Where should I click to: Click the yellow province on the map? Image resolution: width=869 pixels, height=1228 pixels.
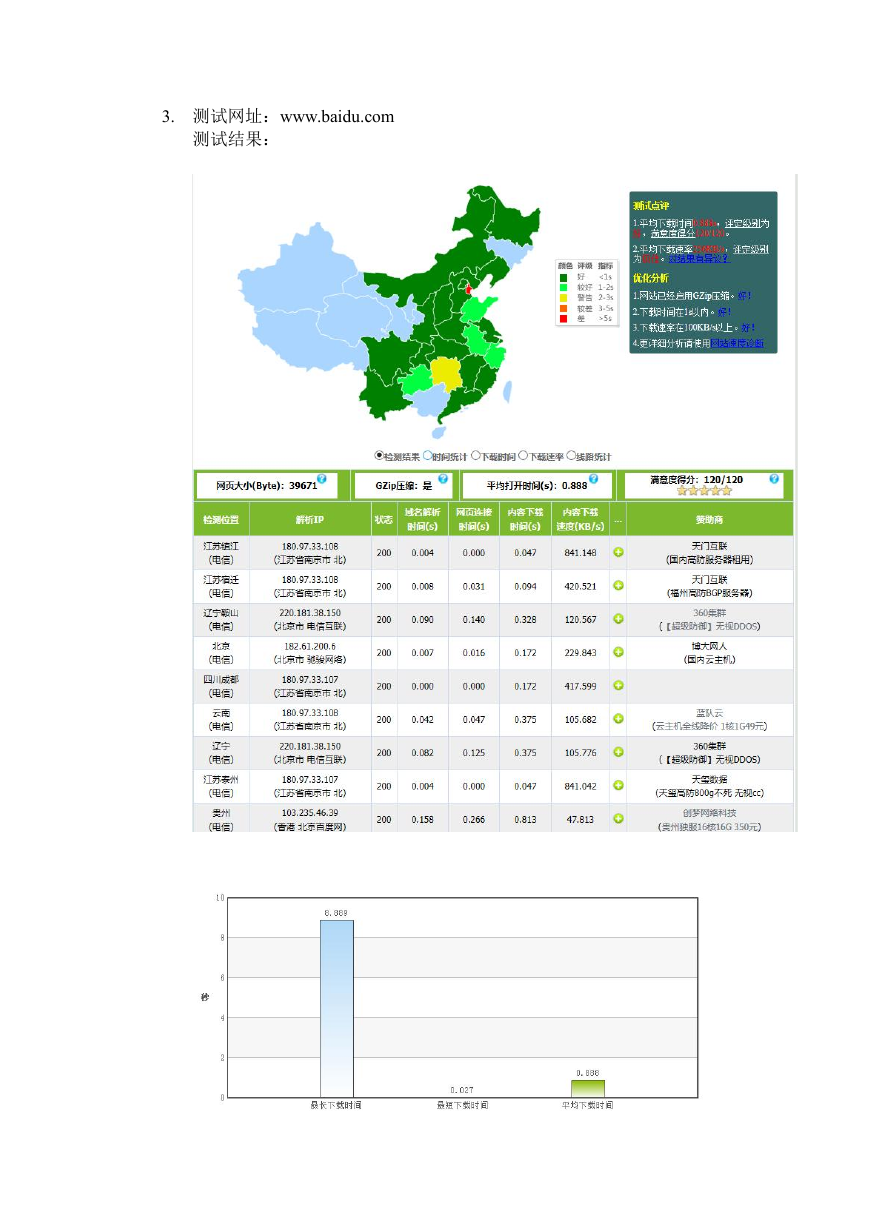[x=446, y=374]
